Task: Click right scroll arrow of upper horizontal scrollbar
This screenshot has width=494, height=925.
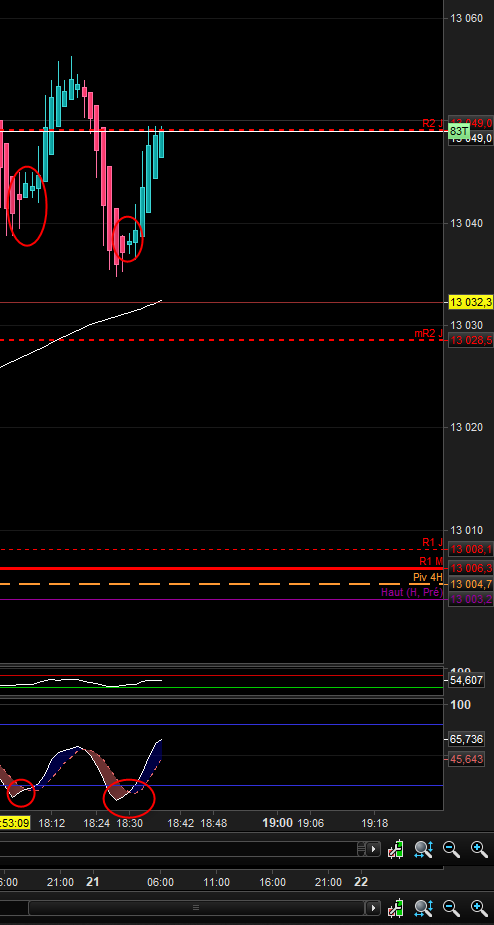Action: pos(374,849)
